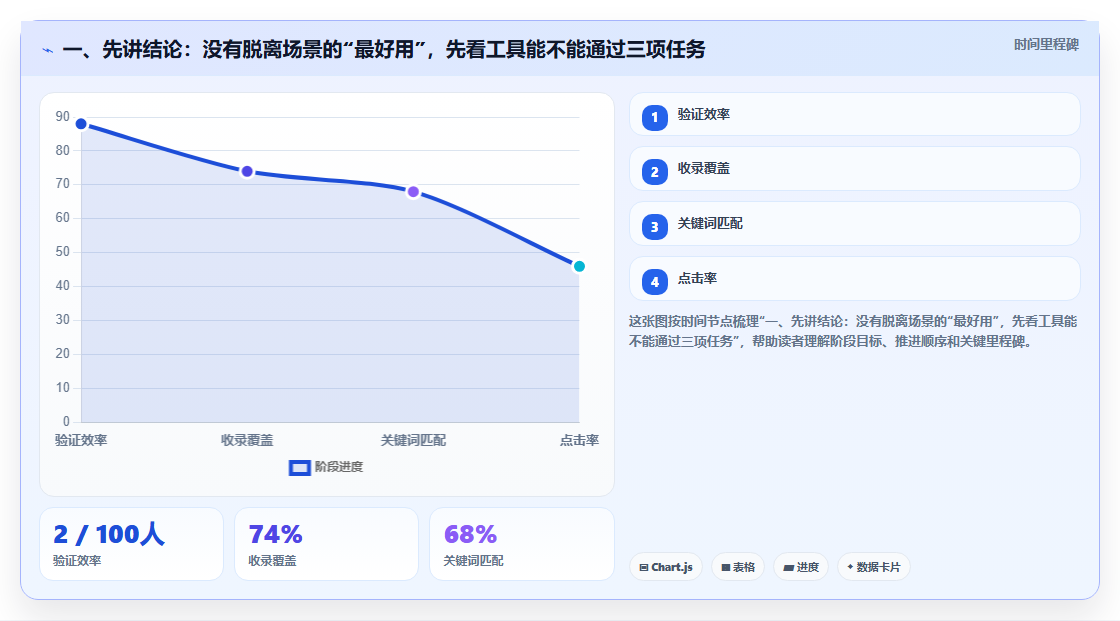The image size is (1120, 621).
Task: Click the number 2 badge for 收录覆盖
Action: point(654,172)
